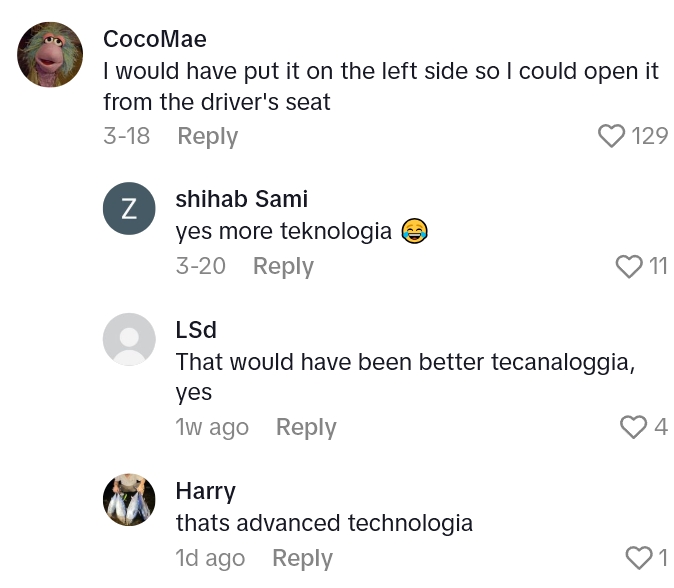Open CocoMae's profile picture

(50, 55)
